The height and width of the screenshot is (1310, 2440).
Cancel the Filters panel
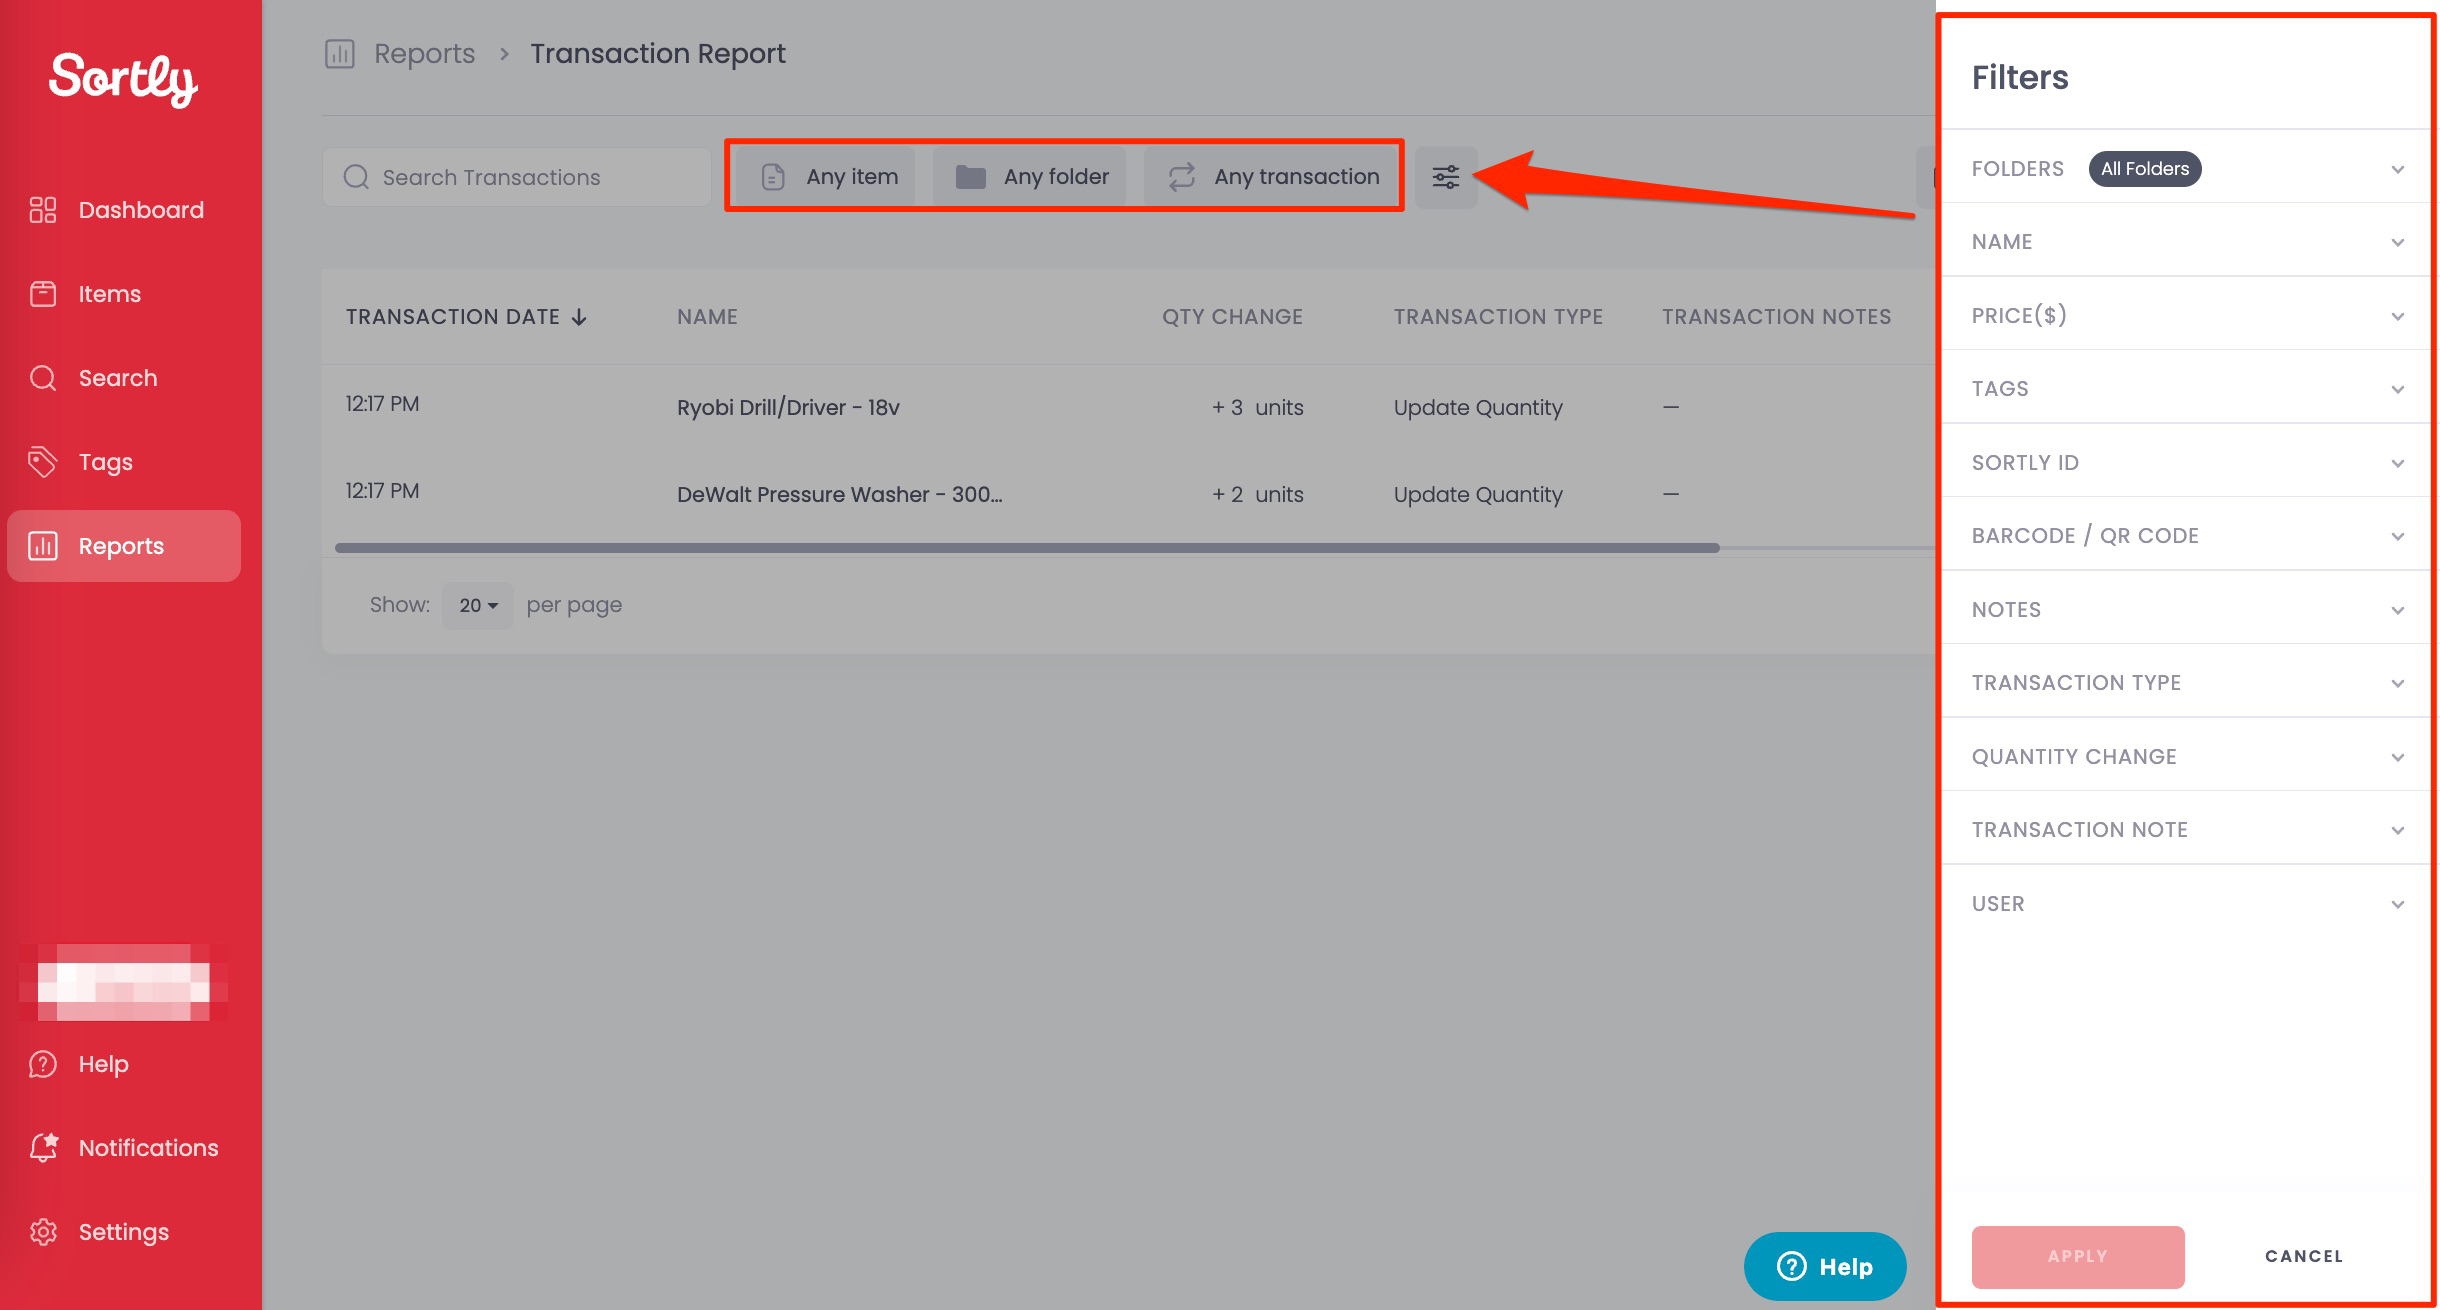(x=2303, y=1256)
